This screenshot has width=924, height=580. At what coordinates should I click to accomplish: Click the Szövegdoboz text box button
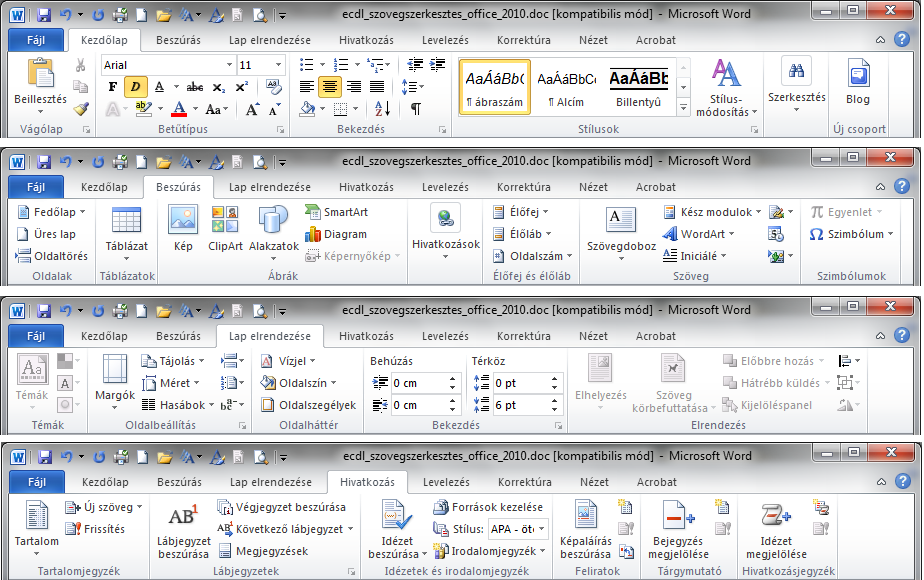621,234
